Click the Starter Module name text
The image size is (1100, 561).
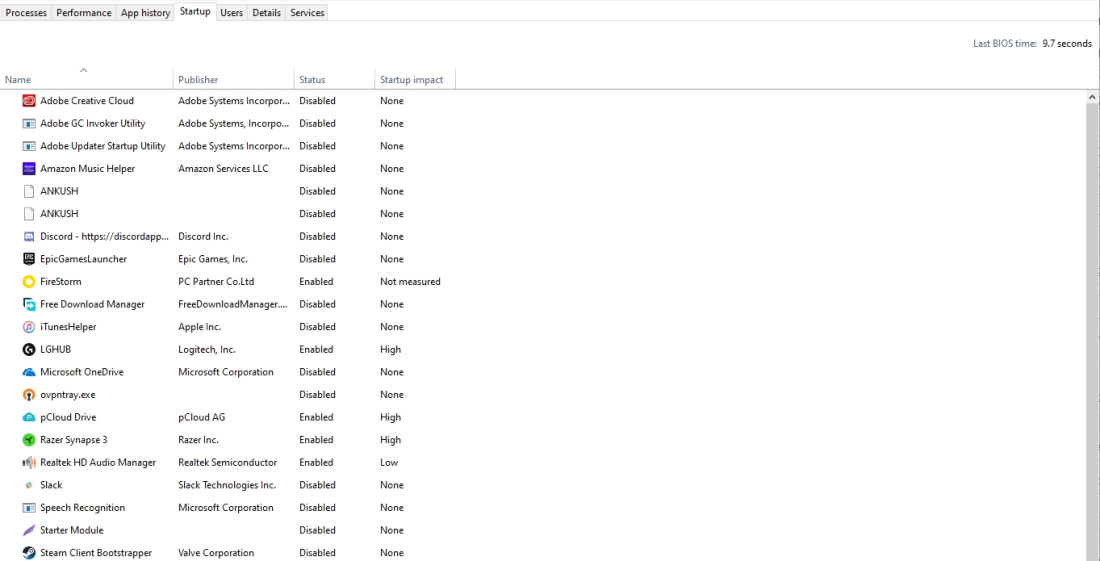(72, 530)
